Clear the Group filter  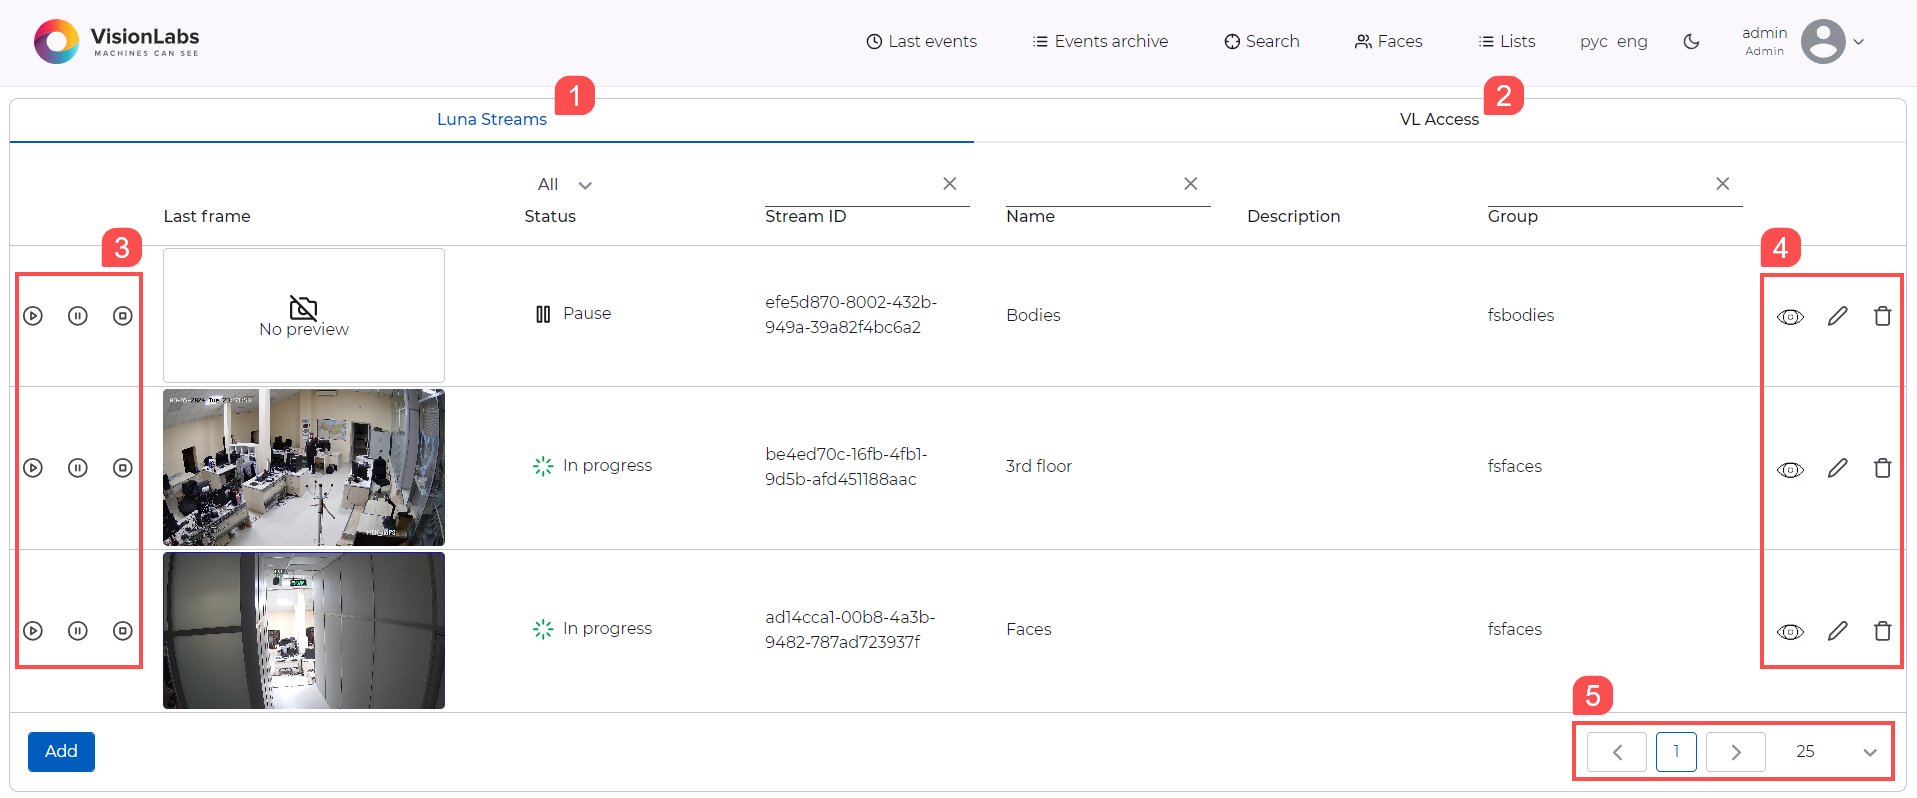tap(1723, 184)
